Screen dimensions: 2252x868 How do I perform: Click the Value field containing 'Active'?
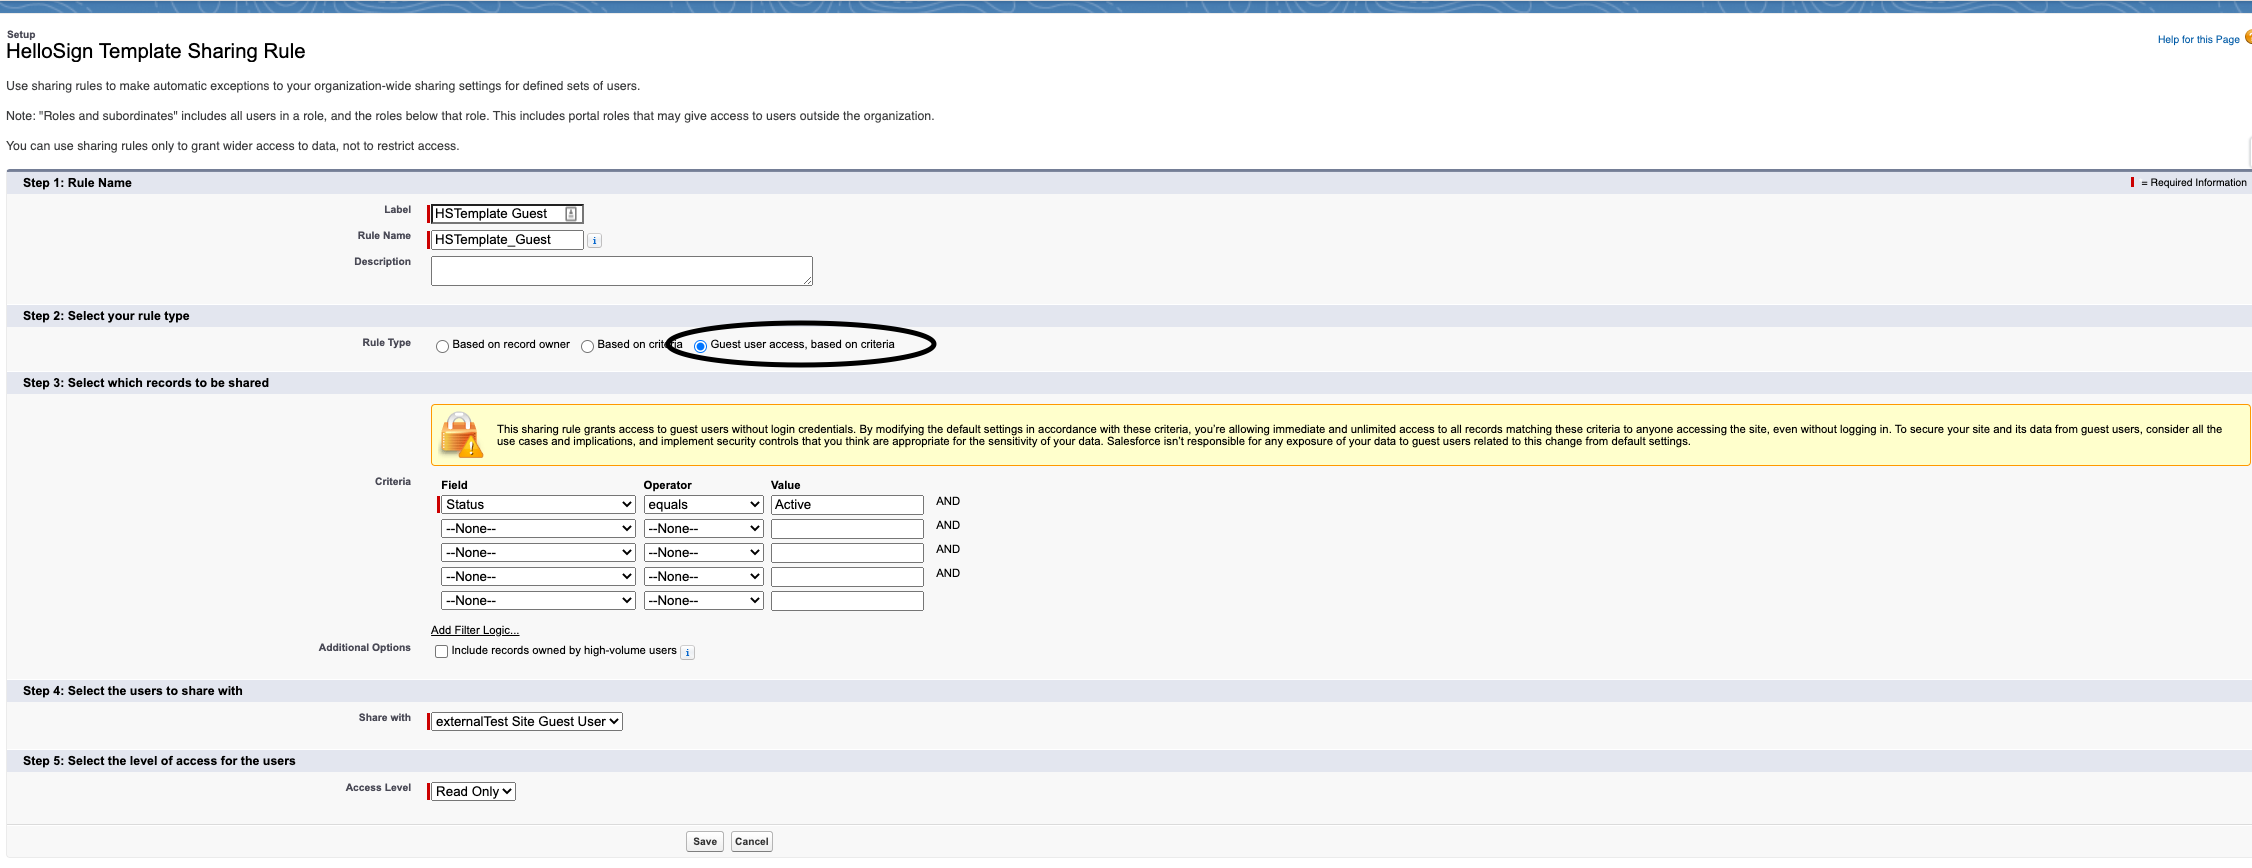tap(847, 505)
